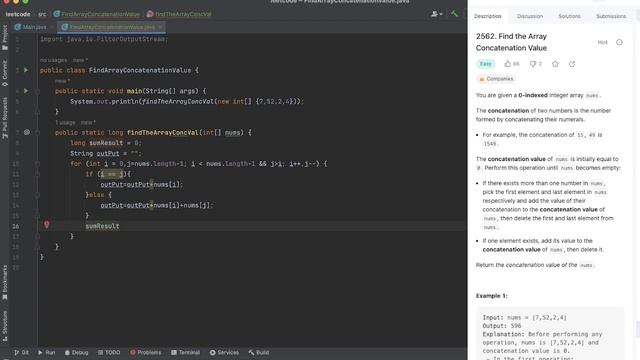
Task: Click the 'Example 1:' heading
Action: pyautogui.click(x=491, y=296)
